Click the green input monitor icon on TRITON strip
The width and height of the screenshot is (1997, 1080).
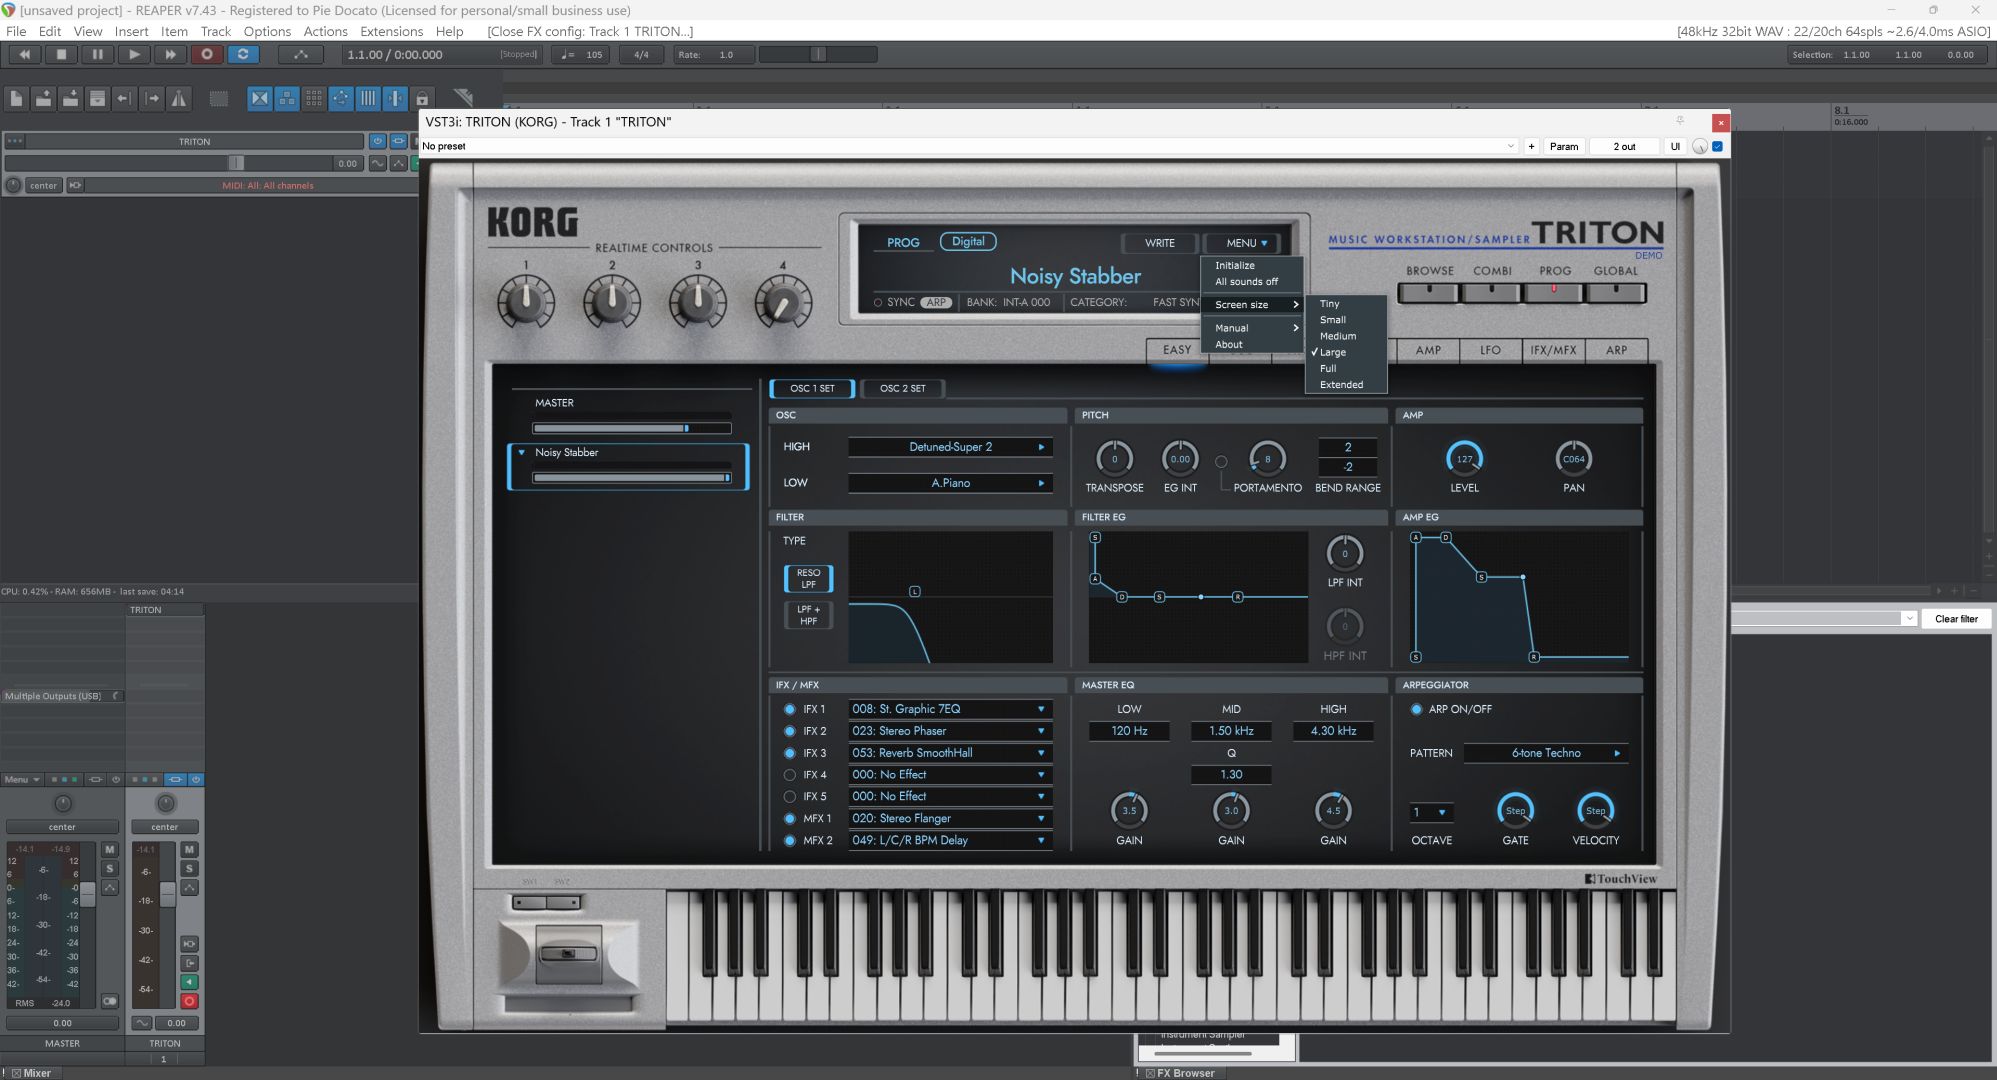click(189, 982)
